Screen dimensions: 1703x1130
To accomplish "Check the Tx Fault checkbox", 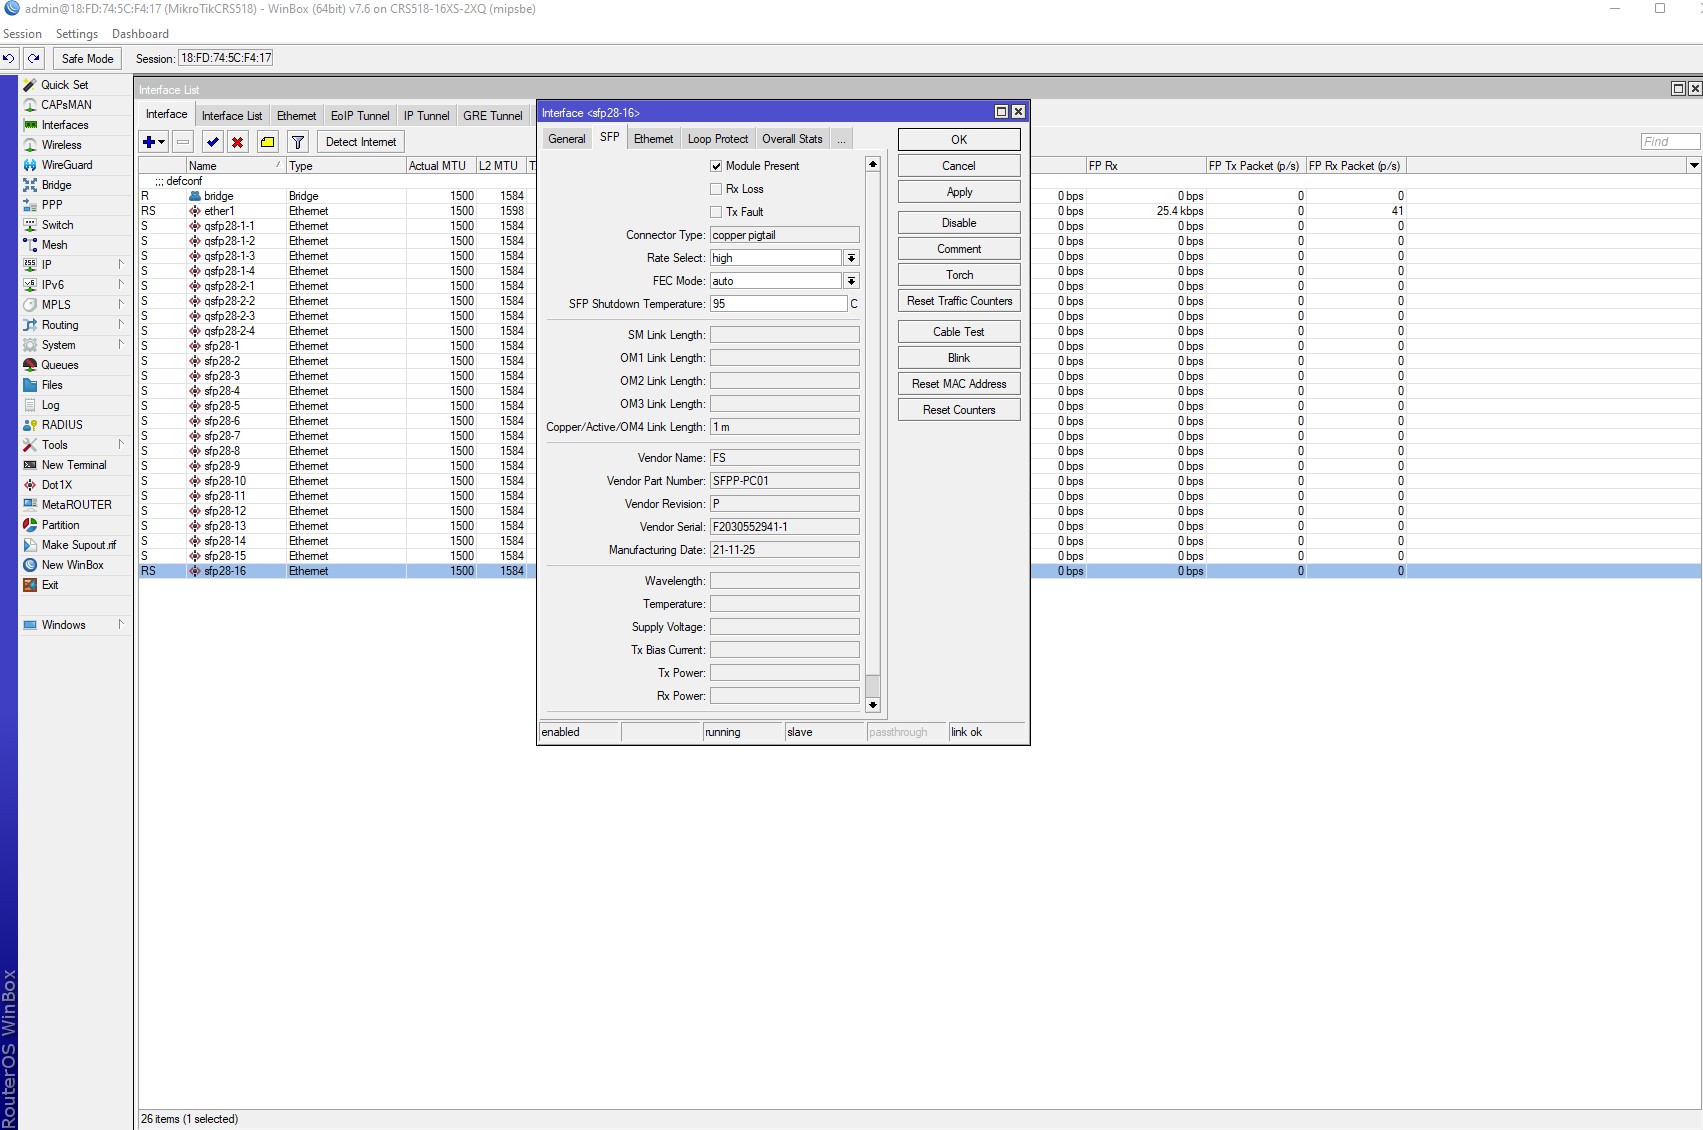I will 716,212.
